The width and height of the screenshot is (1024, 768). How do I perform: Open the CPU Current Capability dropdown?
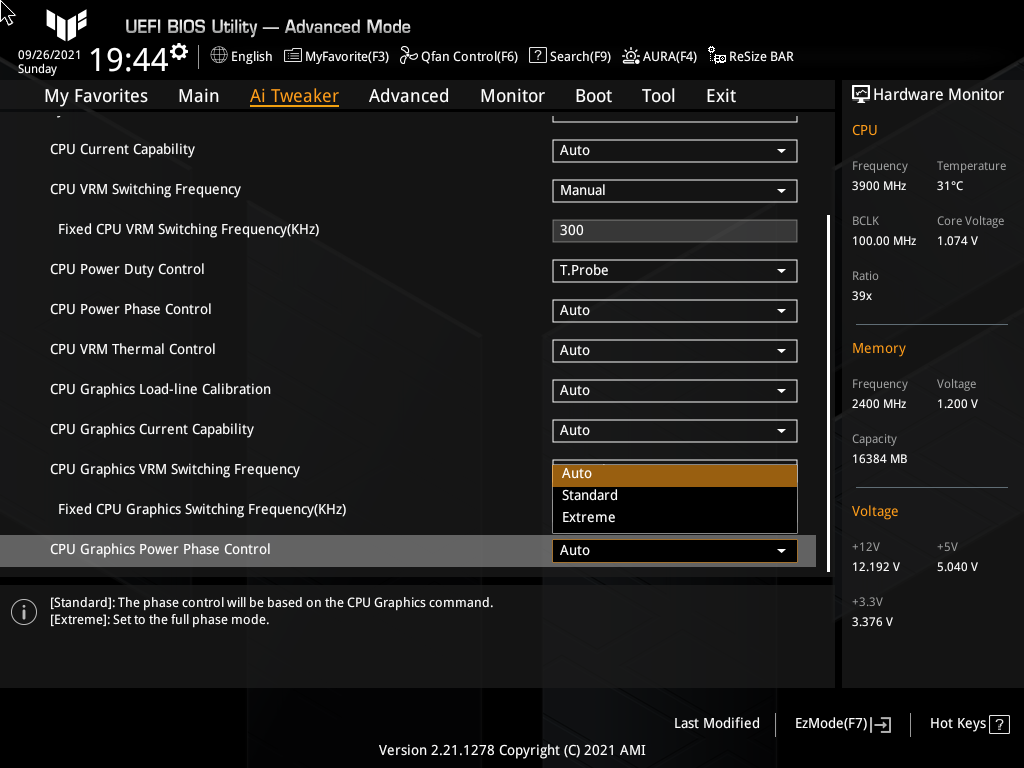pyautogui.click(x=674, y=150)
